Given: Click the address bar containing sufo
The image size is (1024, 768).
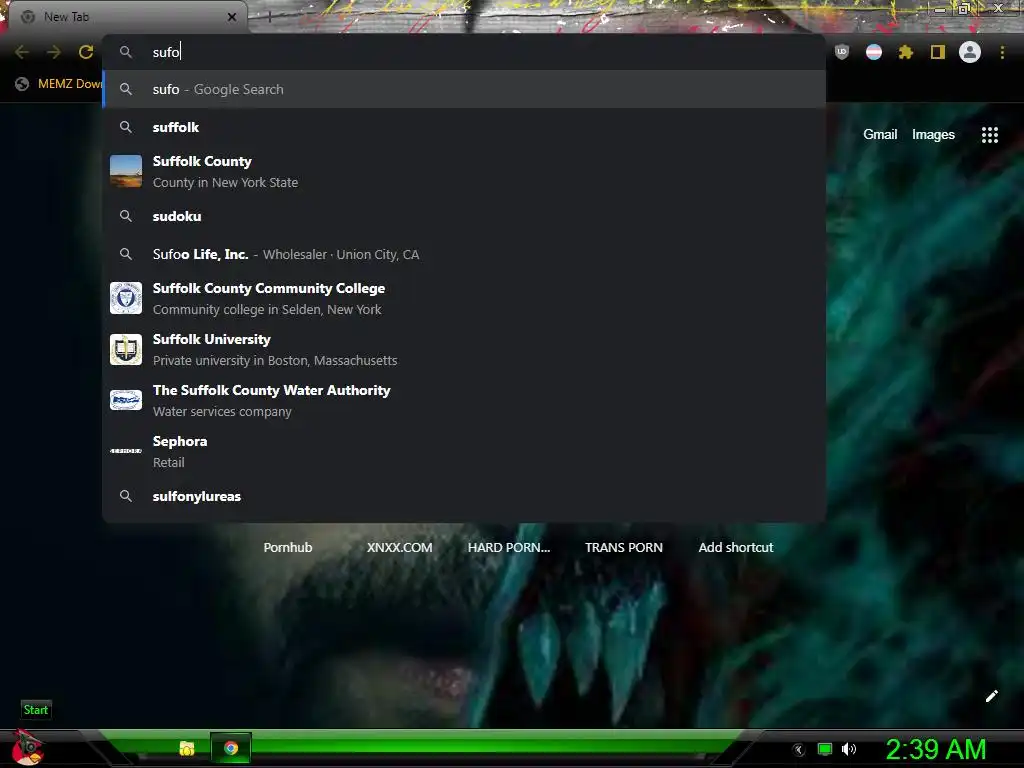Looking at the screenshot, I should (x=464, y=52).
